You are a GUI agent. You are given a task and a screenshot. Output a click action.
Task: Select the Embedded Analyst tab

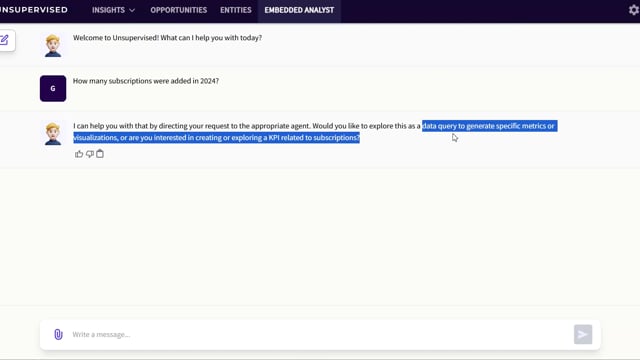click(299, 10)
